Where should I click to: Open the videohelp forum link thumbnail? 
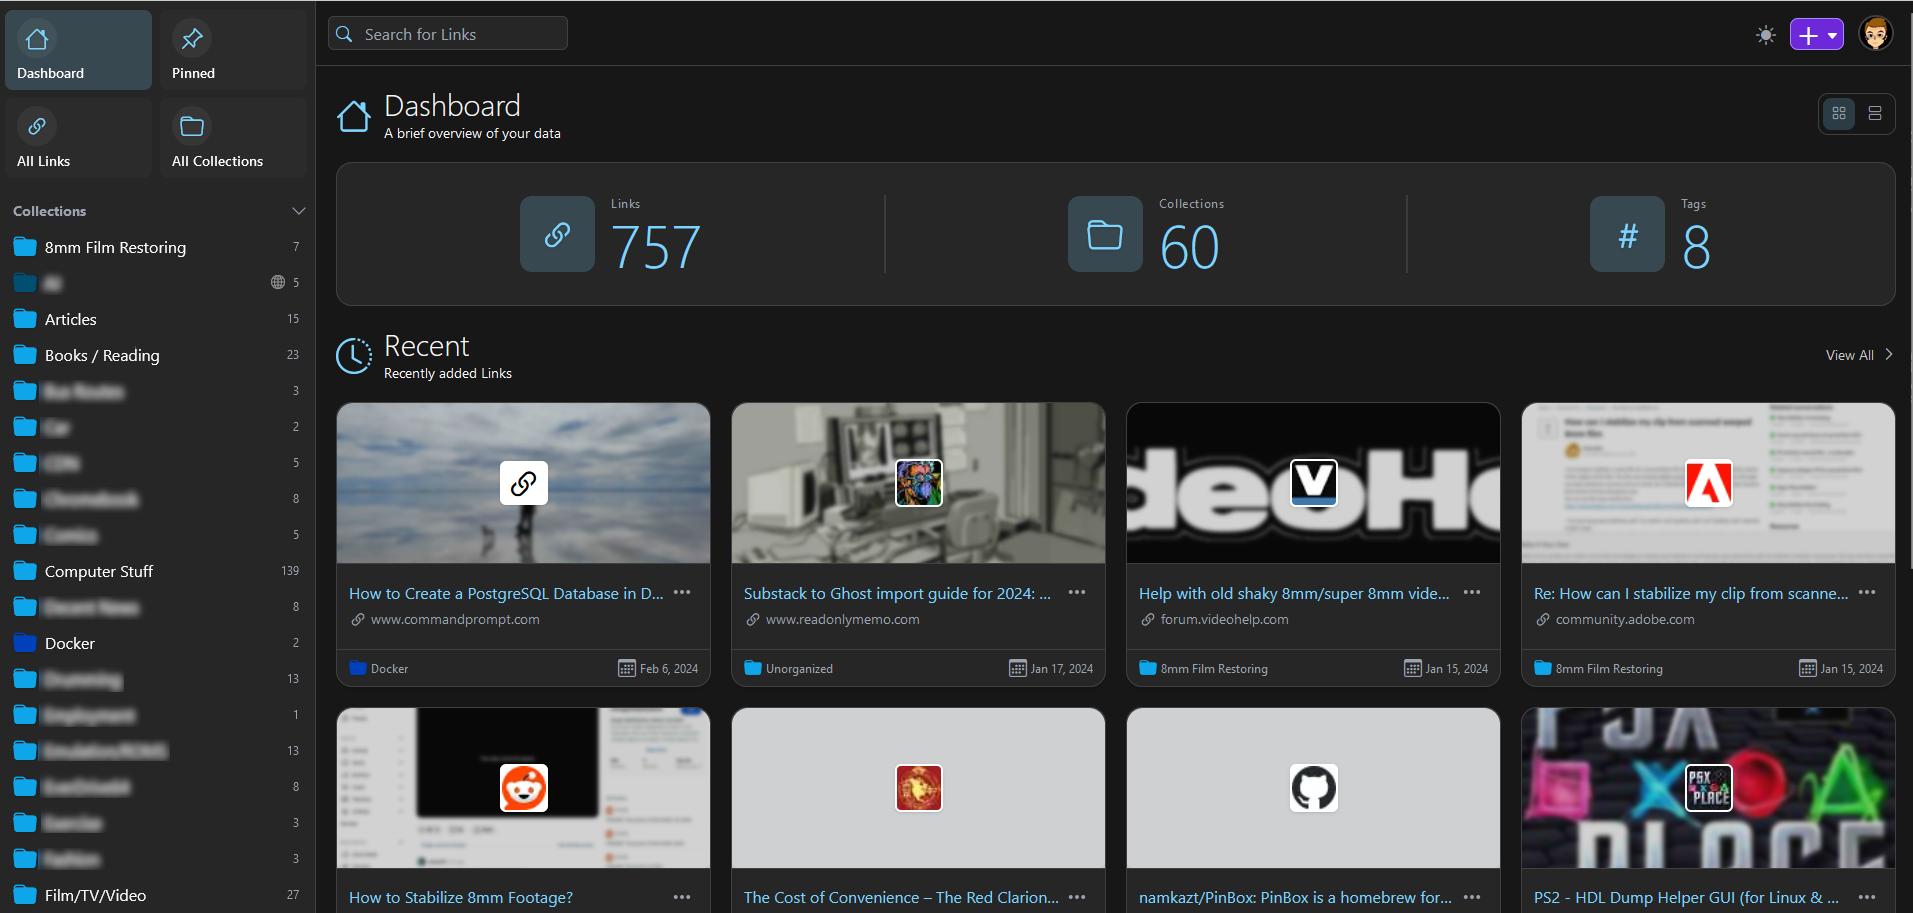point(1313,483)
